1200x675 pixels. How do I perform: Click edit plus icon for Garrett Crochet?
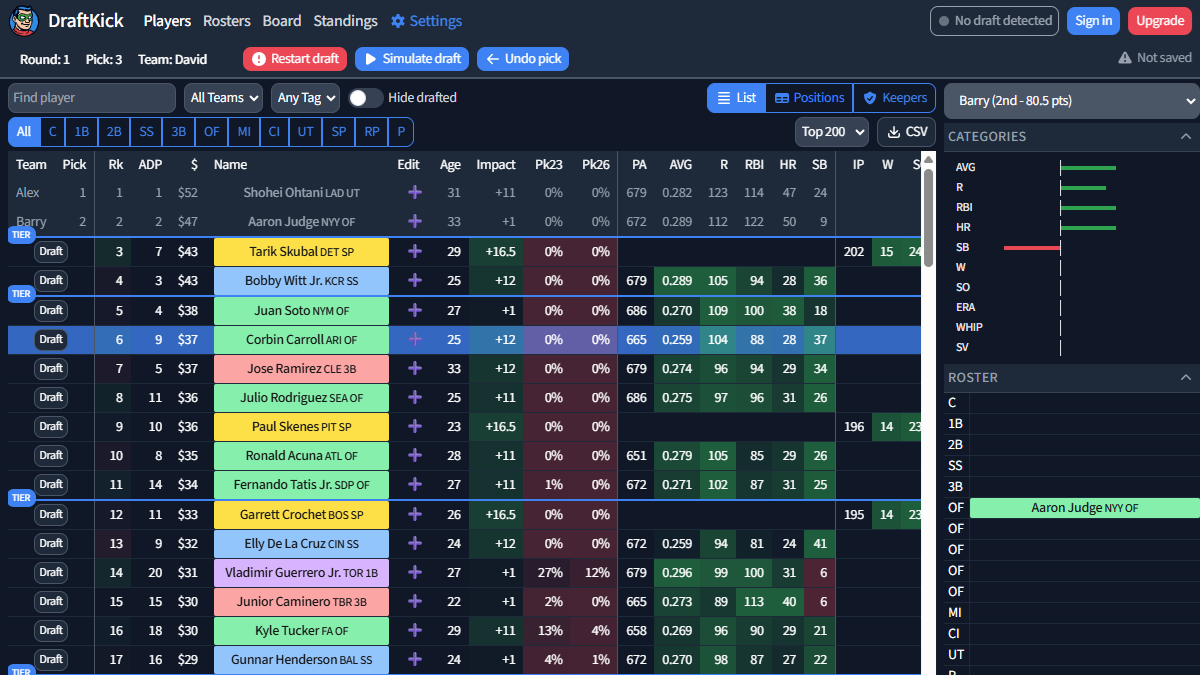[415, 514]
